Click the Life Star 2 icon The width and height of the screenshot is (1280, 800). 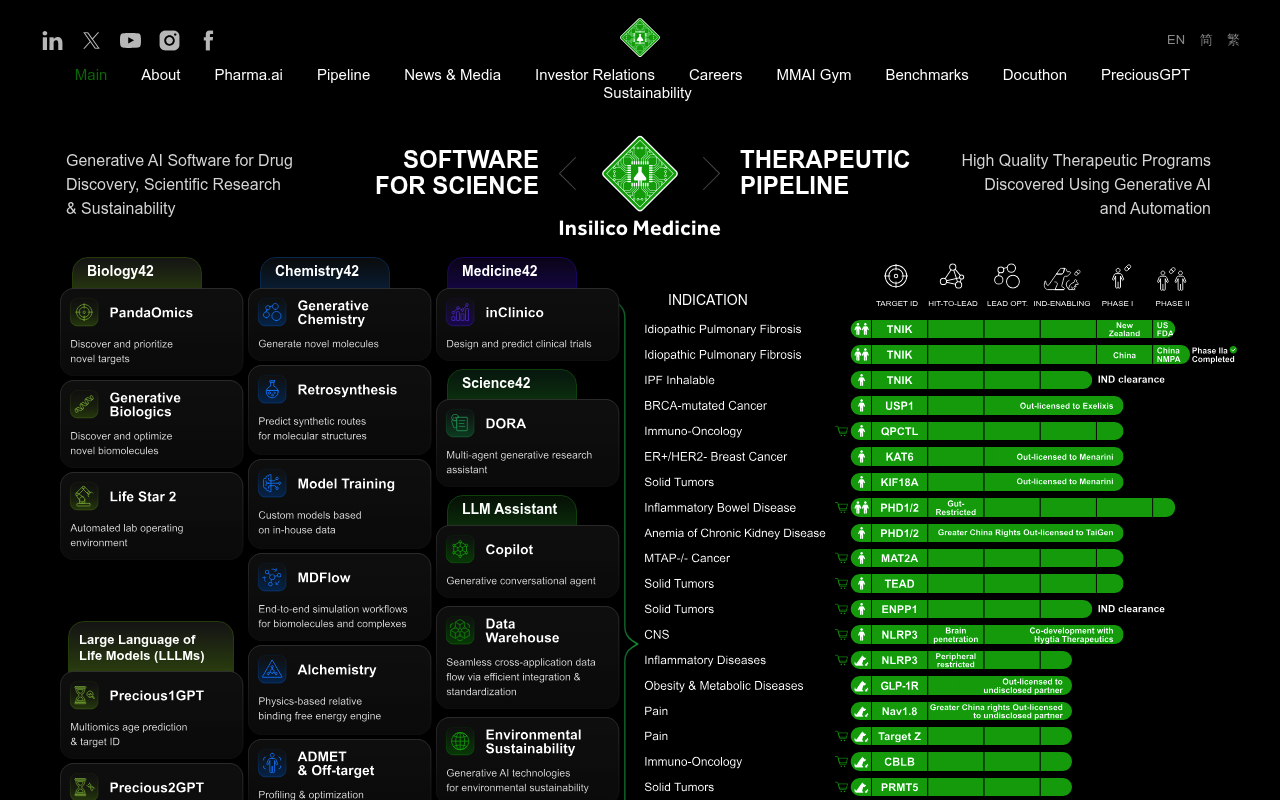tap(84, 497)
